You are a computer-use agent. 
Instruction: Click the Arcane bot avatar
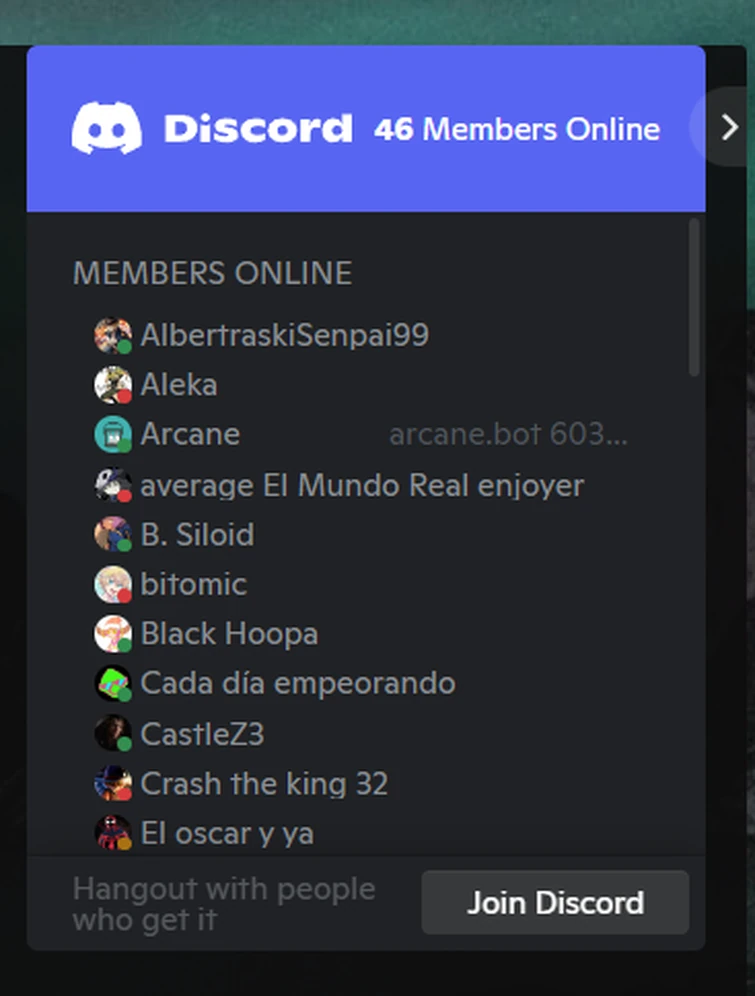click(113, 434)
